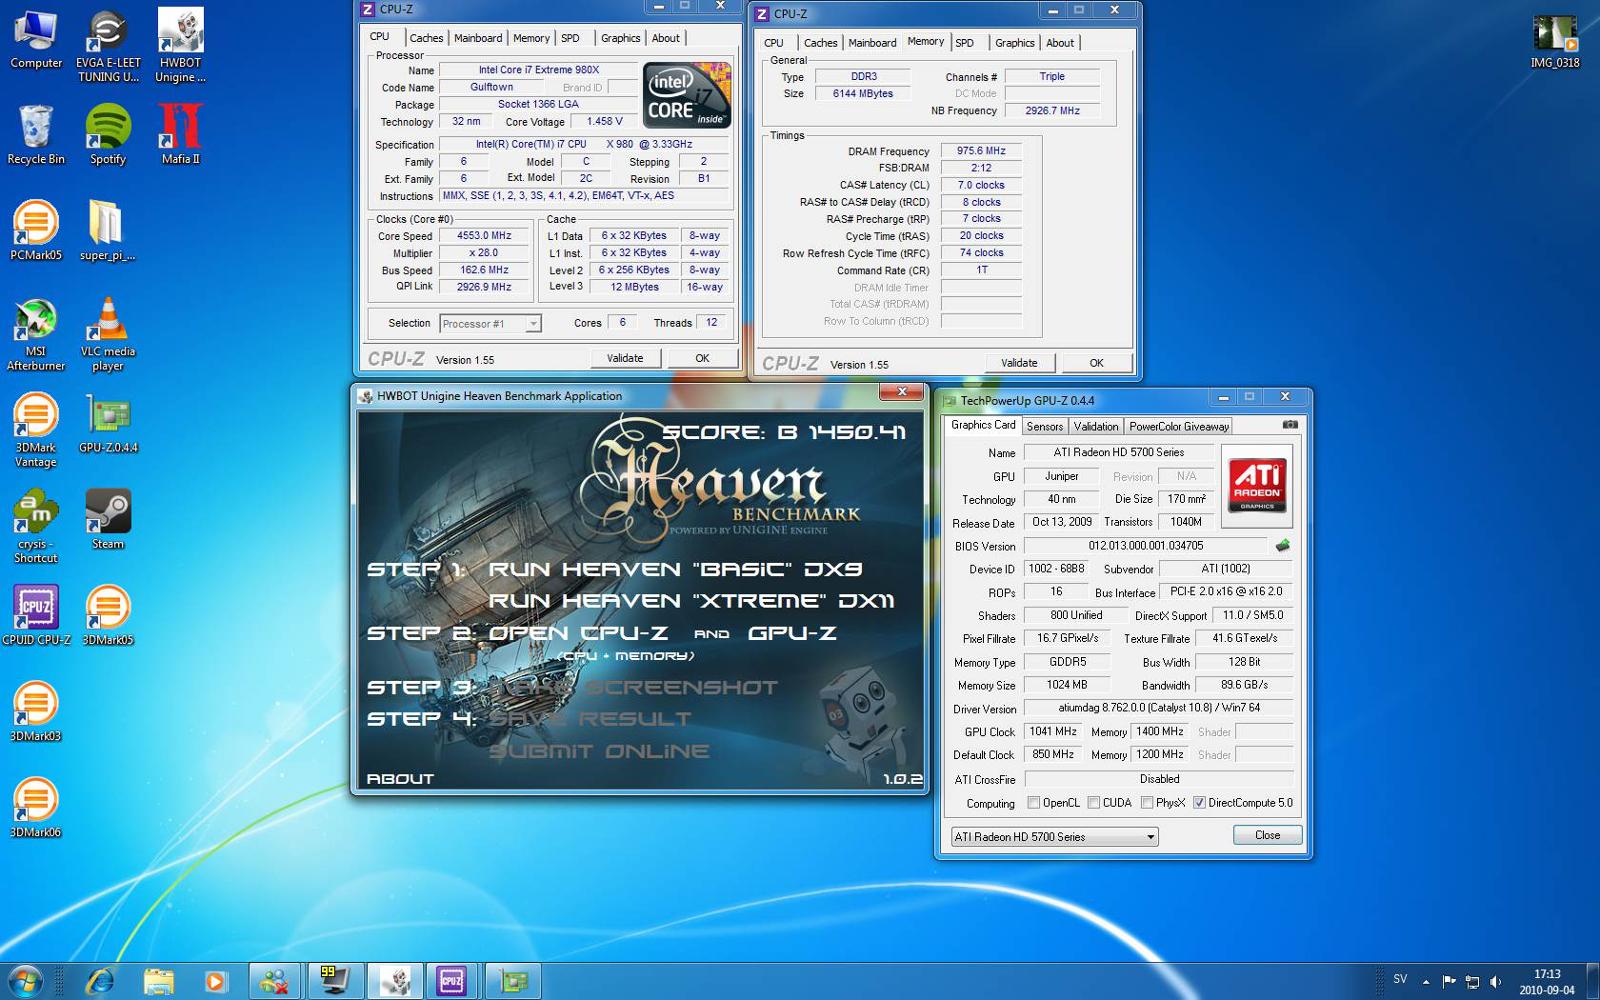Open Windows Media Player on taskbar
1600x1000 pixels.
pos(215,981)
